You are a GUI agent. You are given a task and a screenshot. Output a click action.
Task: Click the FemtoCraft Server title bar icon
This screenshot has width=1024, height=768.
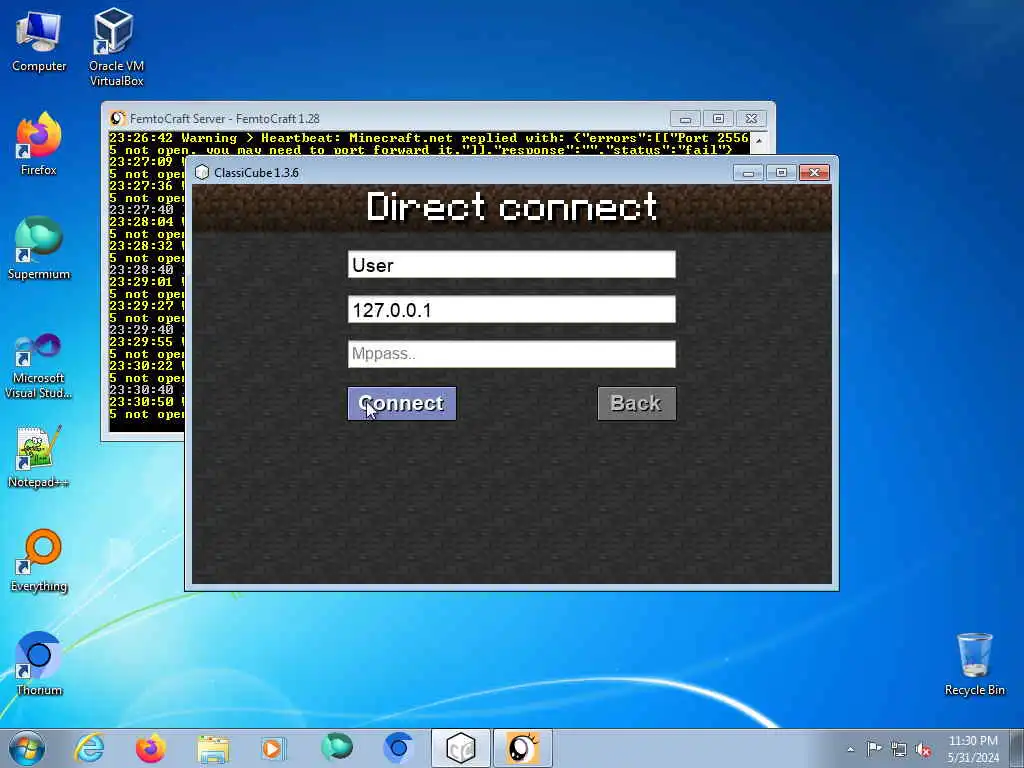(117, 118)
